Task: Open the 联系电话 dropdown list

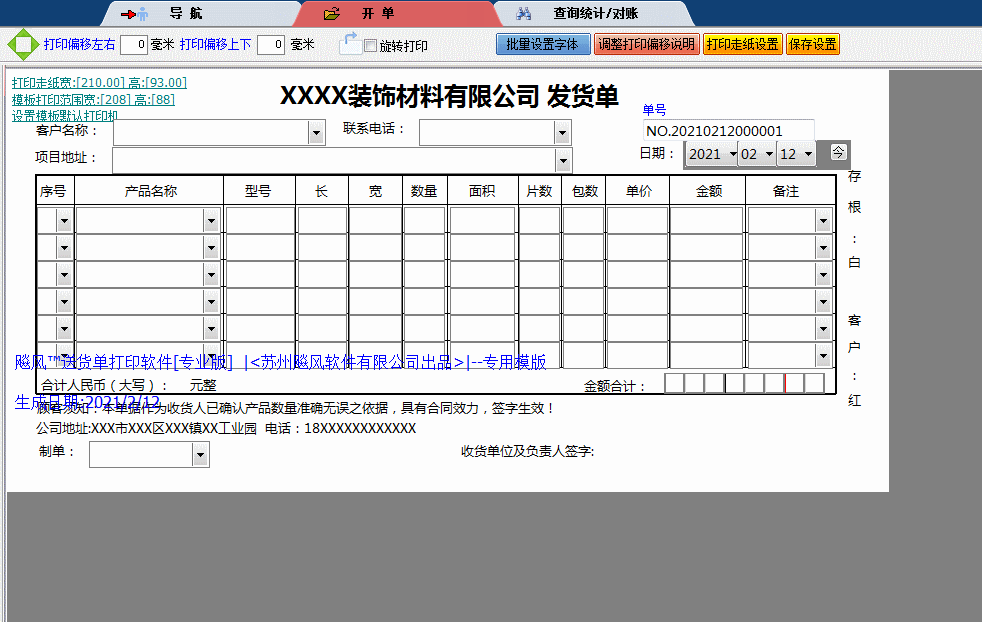Action: pyautogui.click(x=562, y=133)
